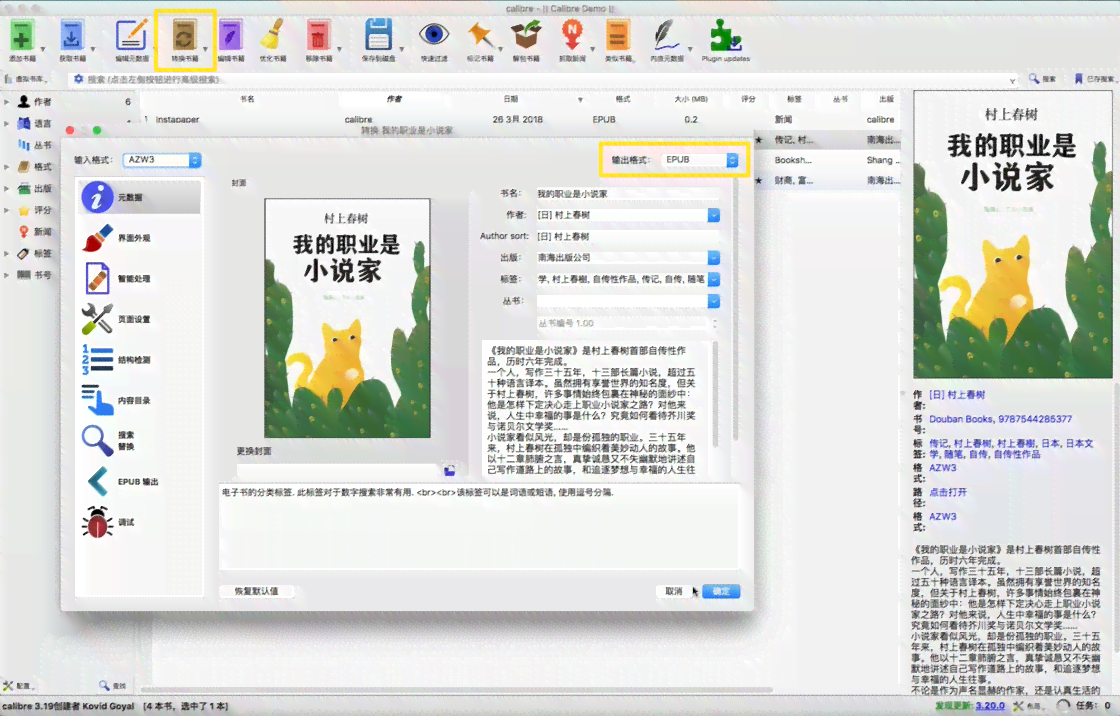Click the floppy Save to disk icon

coord(377,36)
